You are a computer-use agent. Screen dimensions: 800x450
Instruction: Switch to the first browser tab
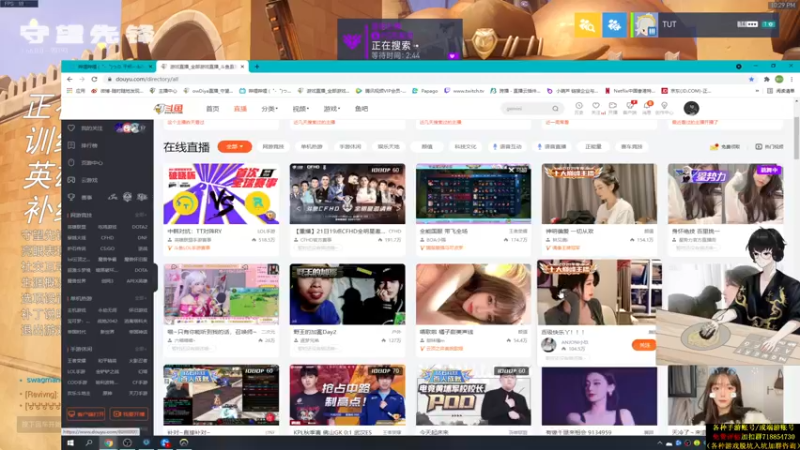pyautogui.click(x=109, y=66)
